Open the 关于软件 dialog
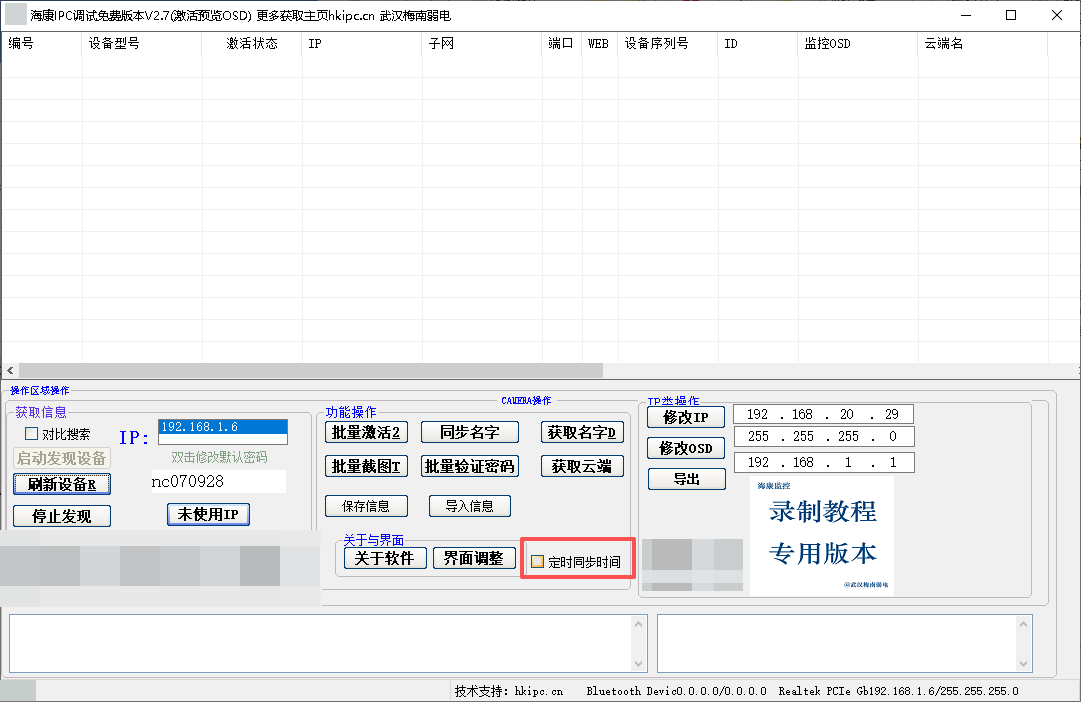 coord(385,558)
